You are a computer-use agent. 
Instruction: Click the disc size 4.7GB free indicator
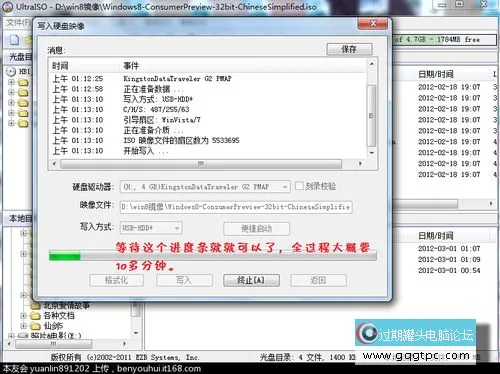[x=444, y=39]
